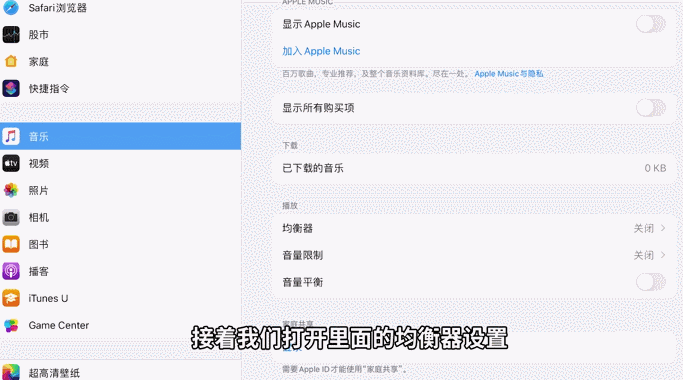Image resolution: width=683 pixels, height=380 pixels.
Task: Click 关闭 value for 均衡器
Action: click(x=643, y=228)
